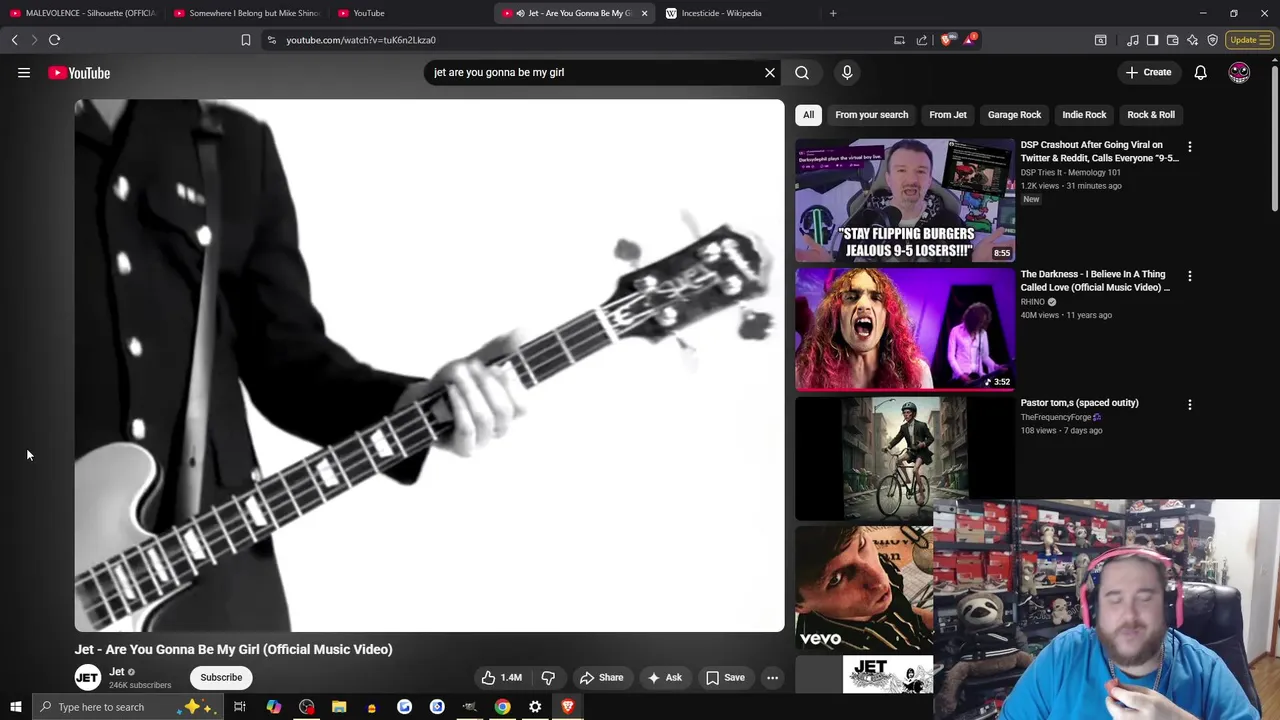Image resolution: width=1280 pixels, height=720 pixels.
Task: Click the share page icon in address bar
Action: (921, 40)
